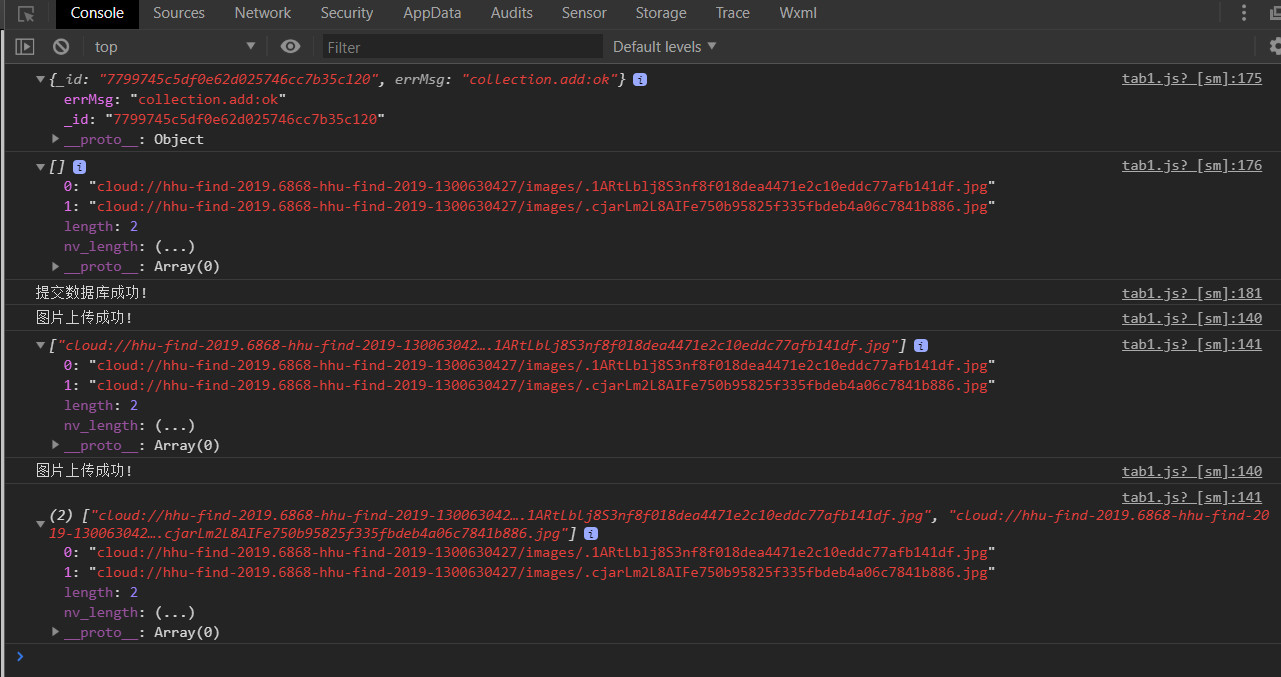Switch to the Wxml tab

point(797,13)
